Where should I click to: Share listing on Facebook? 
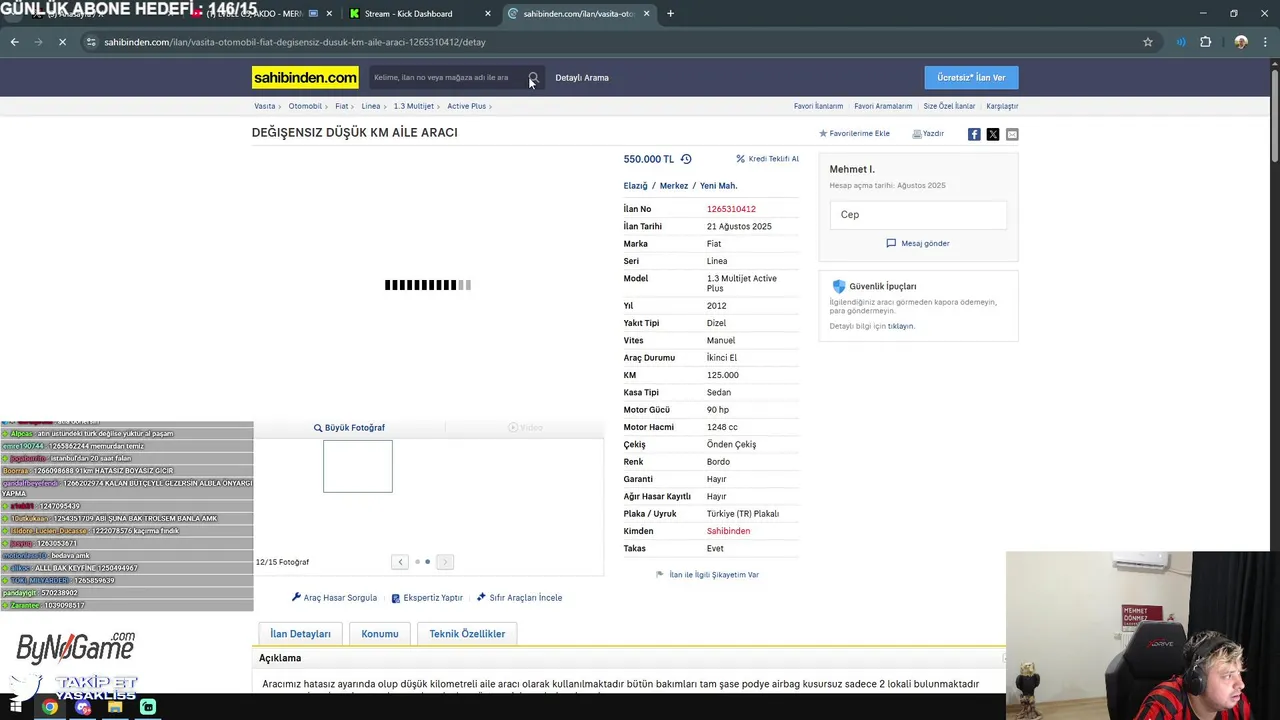(x=974, y=134)
